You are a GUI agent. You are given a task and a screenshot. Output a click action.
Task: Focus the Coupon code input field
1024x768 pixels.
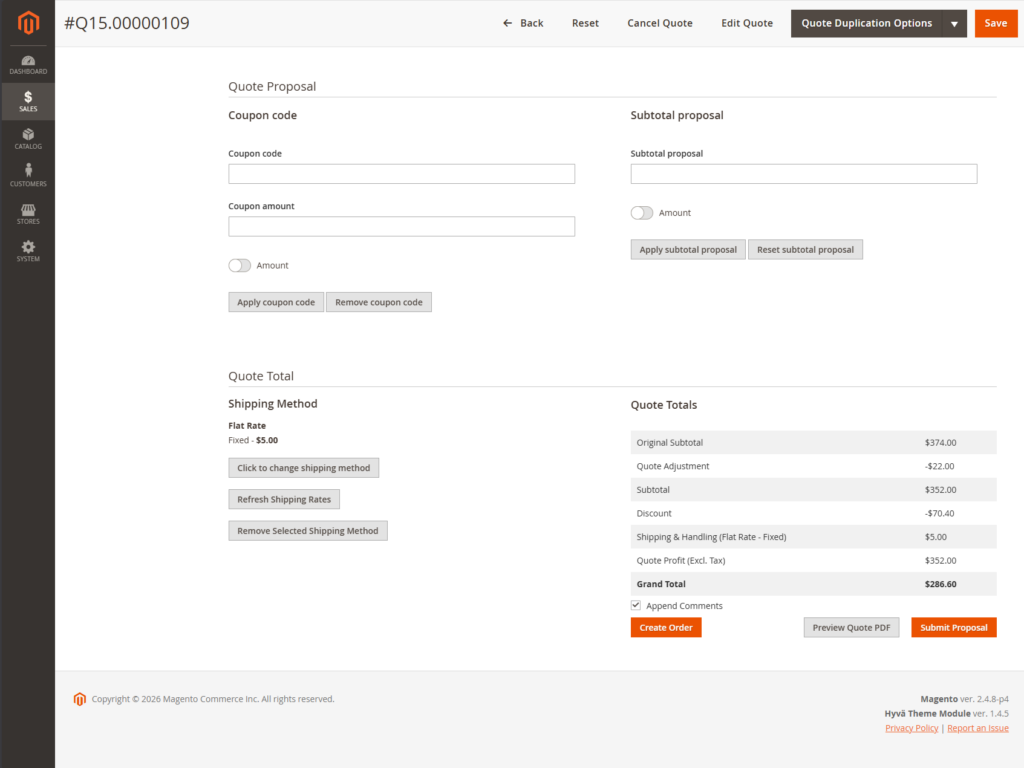[402, 174]
